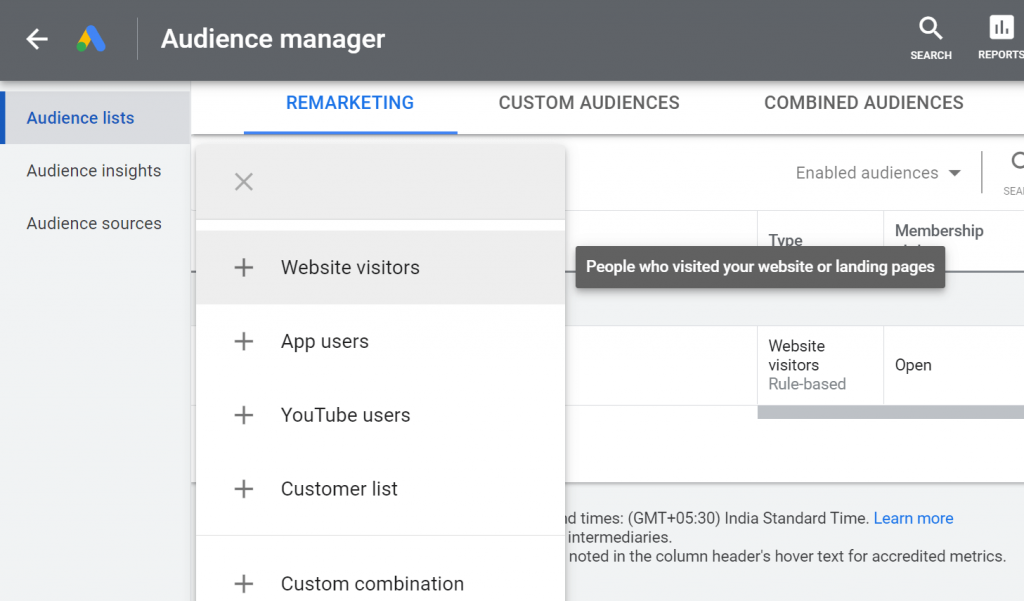The image size is (1024, 601).
Task: Click plus icon beside YouTube users
Action: tap(244, 415)
